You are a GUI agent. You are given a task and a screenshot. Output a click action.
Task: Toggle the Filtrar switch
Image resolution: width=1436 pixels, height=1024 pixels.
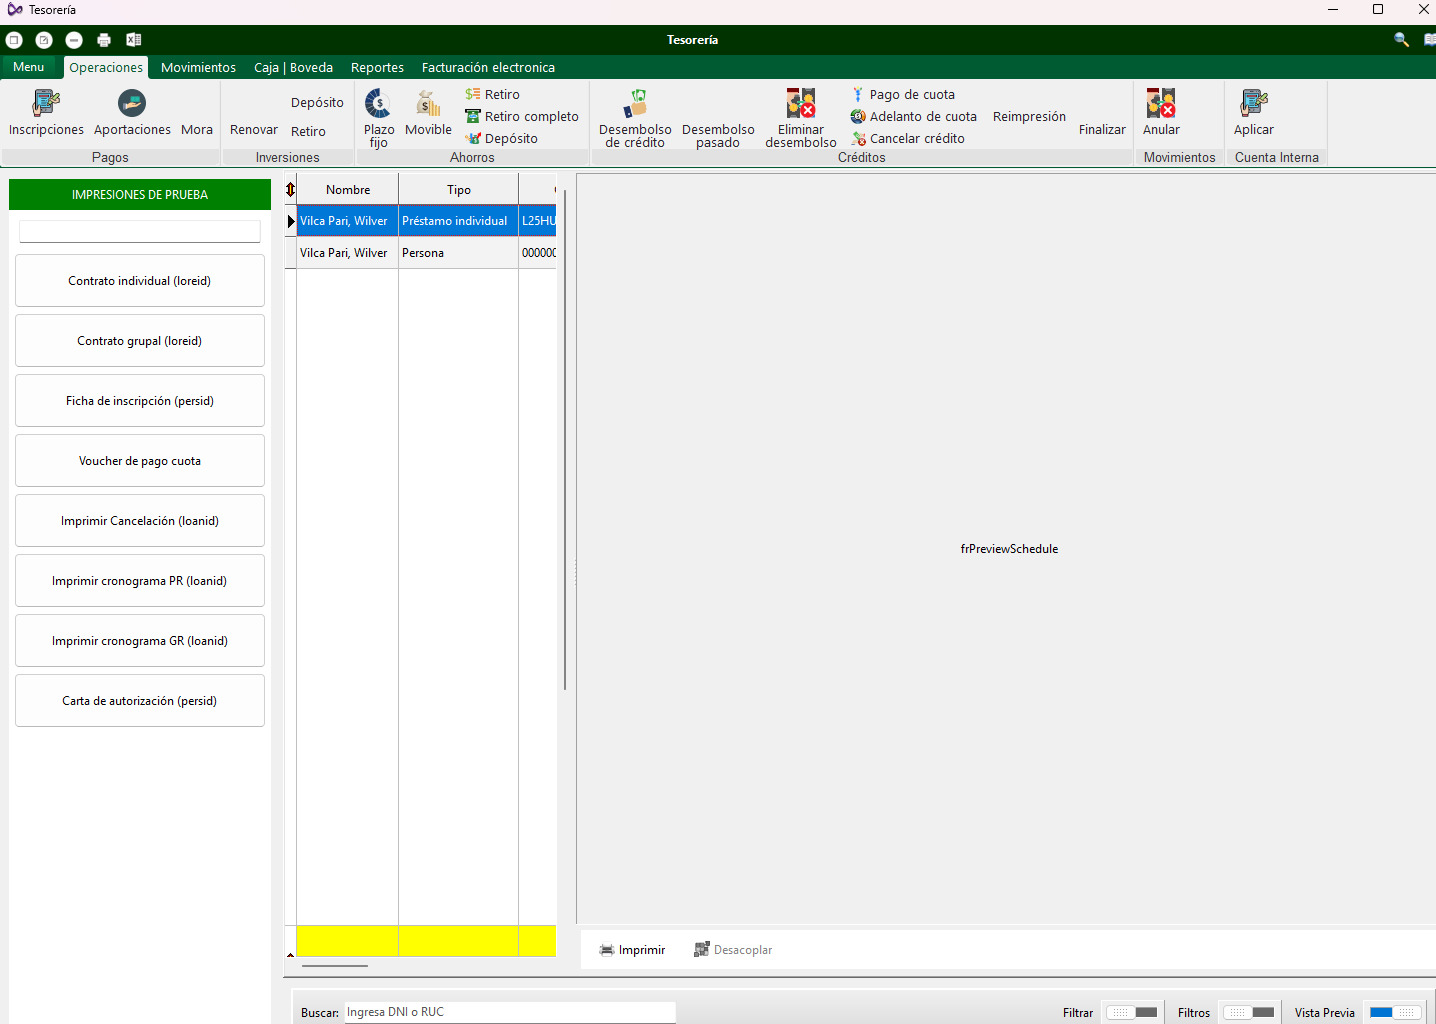tap(1132, 1012)
